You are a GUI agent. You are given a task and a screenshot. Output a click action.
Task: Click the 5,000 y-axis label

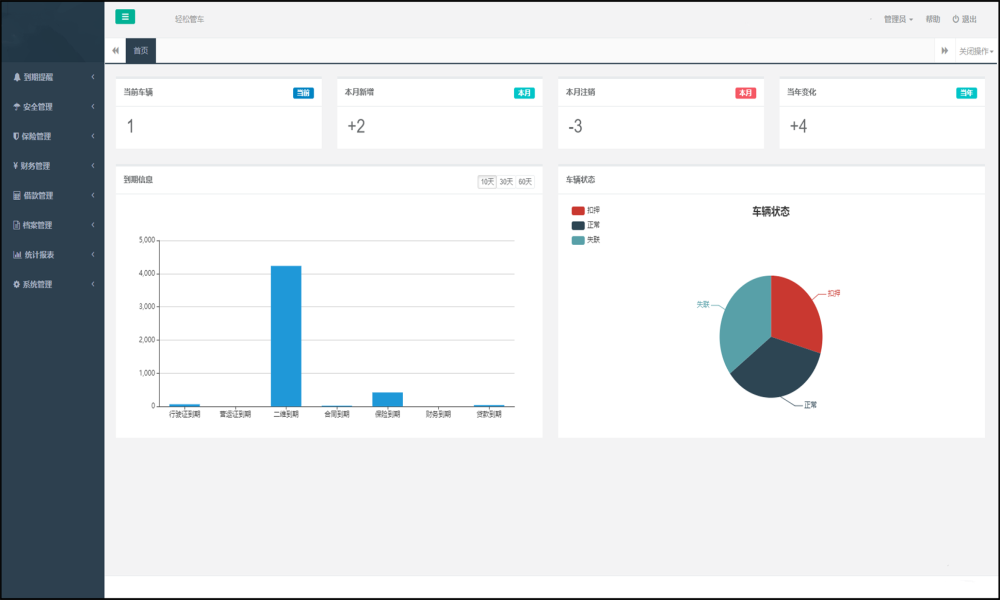(147, 240)
